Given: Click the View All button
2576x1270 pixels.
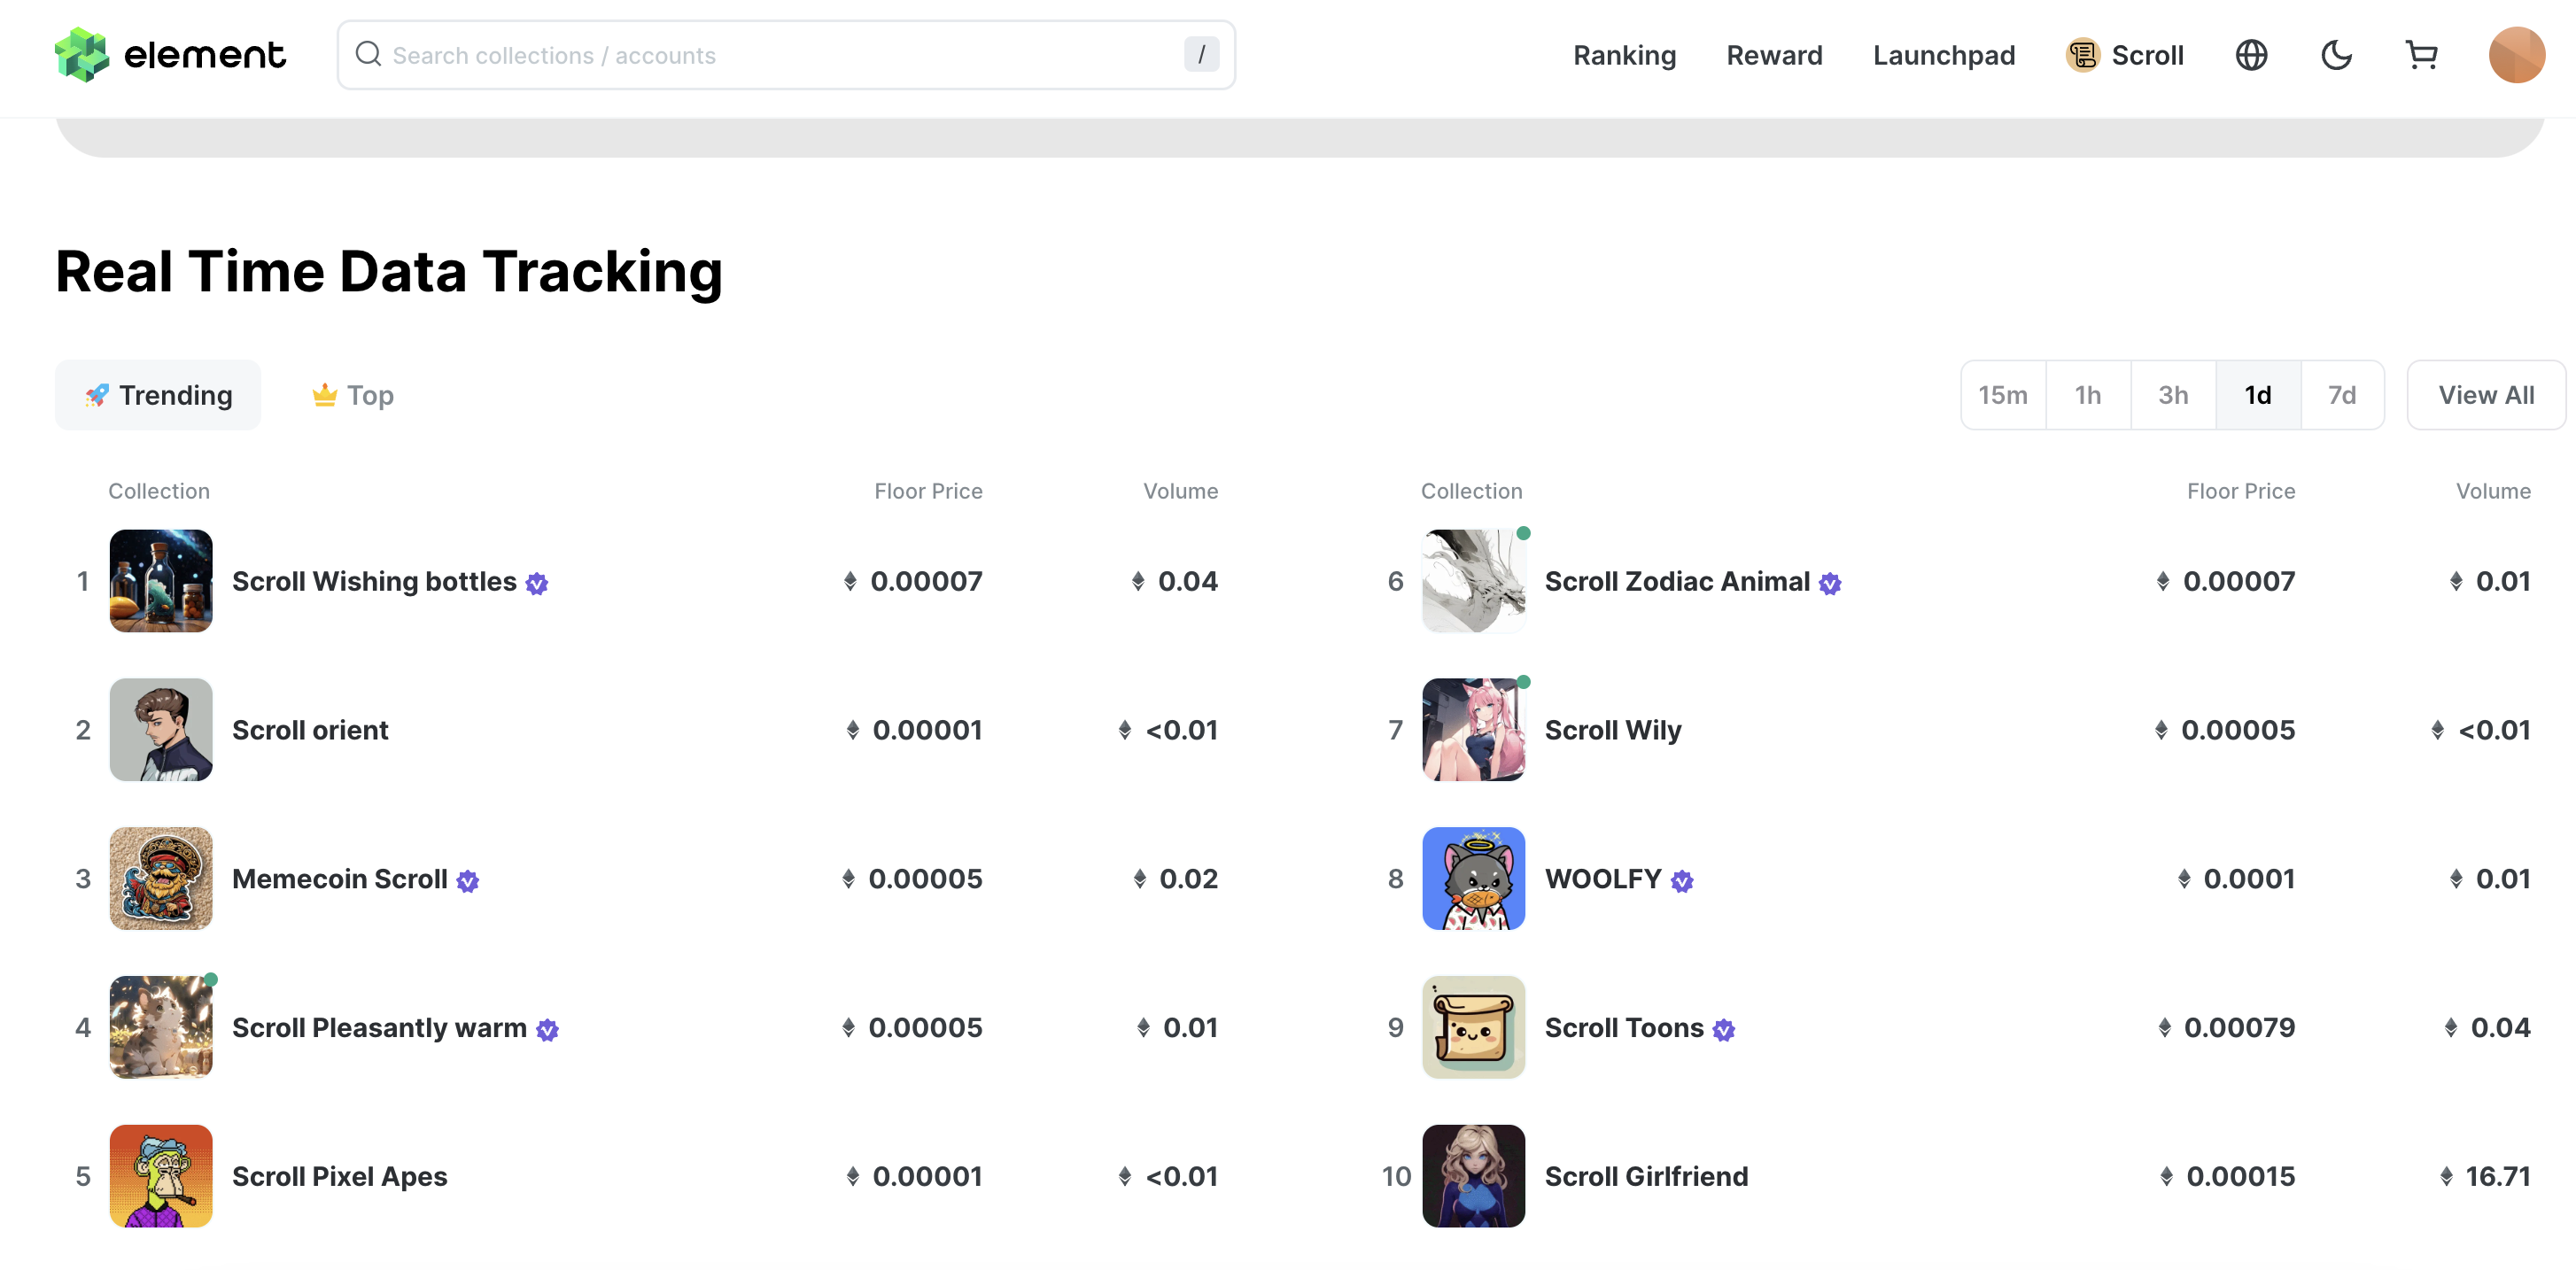Looking at the screenshot, I should [2486, 395].
